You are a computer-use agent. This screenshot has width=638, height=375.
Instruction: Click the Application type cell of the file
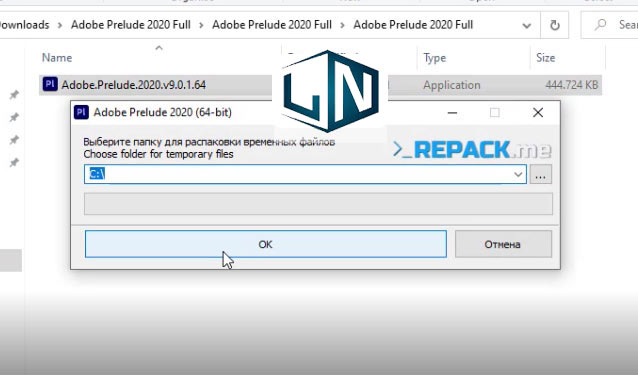coord(452,85)
